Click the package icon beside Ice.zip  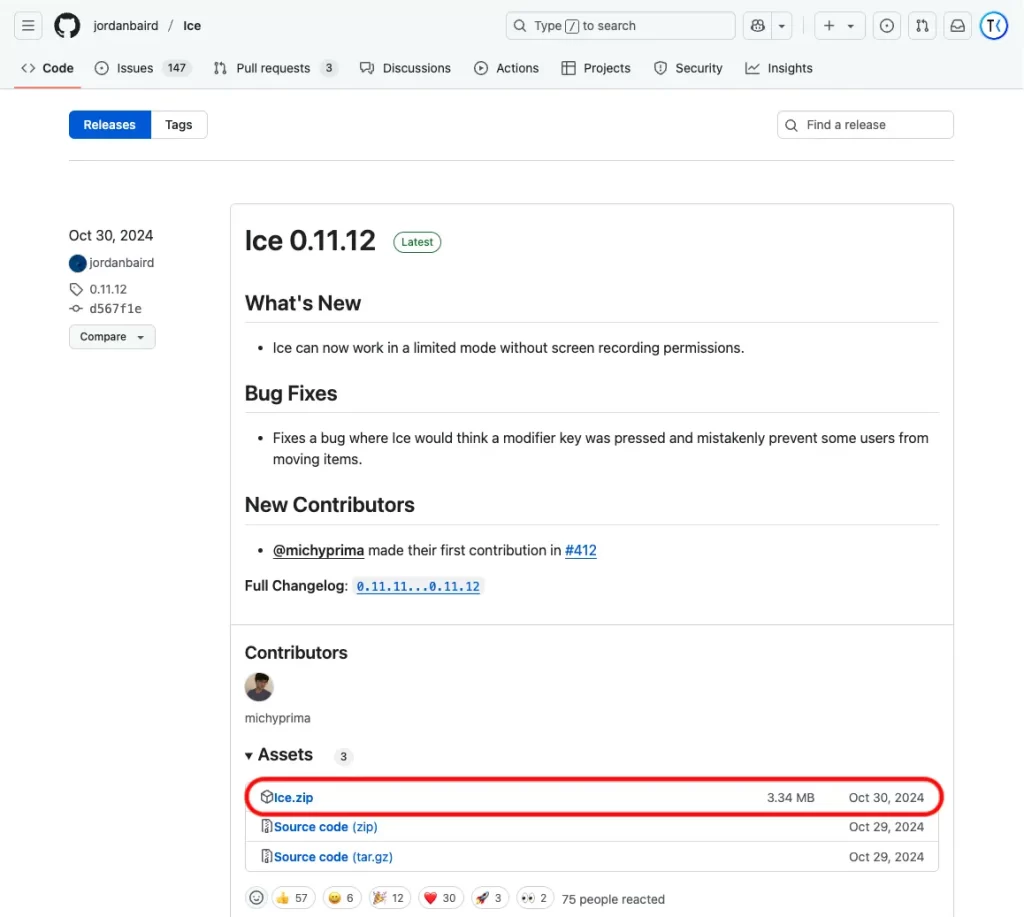click(266, 797)
